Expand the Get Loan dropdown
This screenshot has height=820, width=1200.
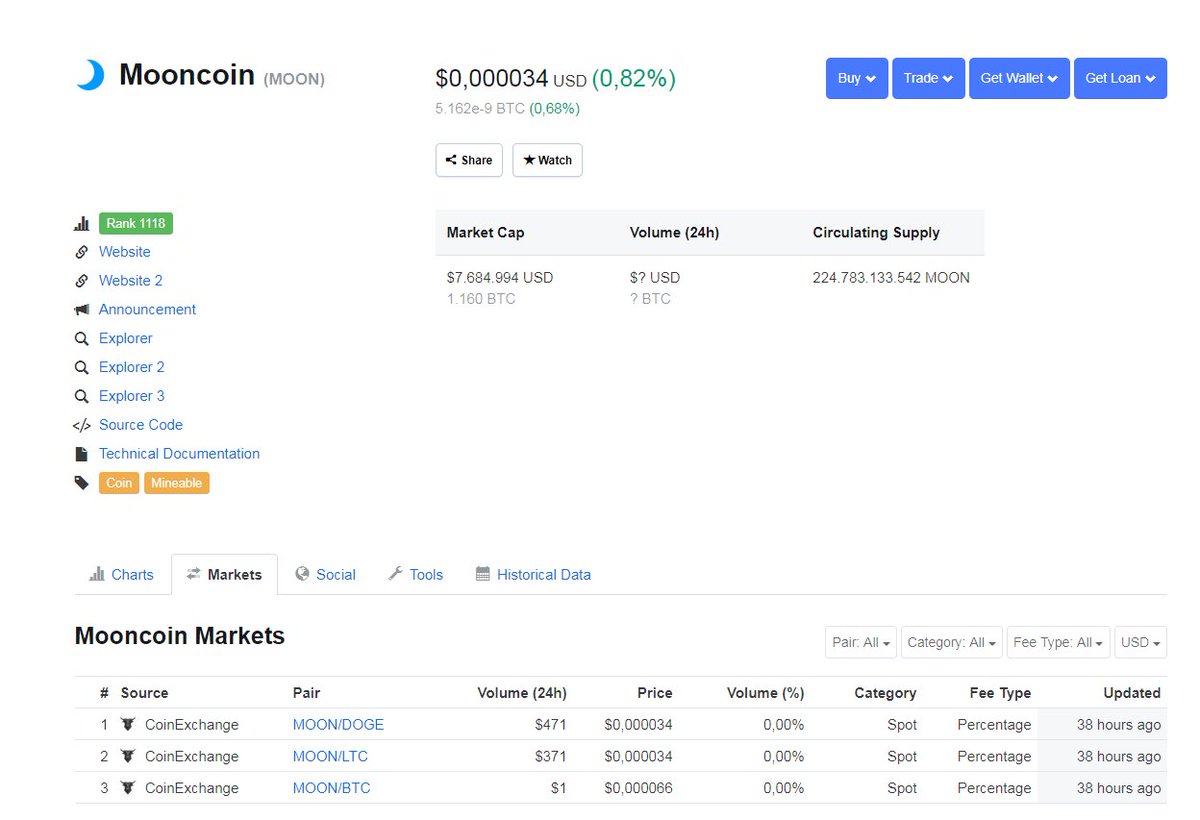1120,78
